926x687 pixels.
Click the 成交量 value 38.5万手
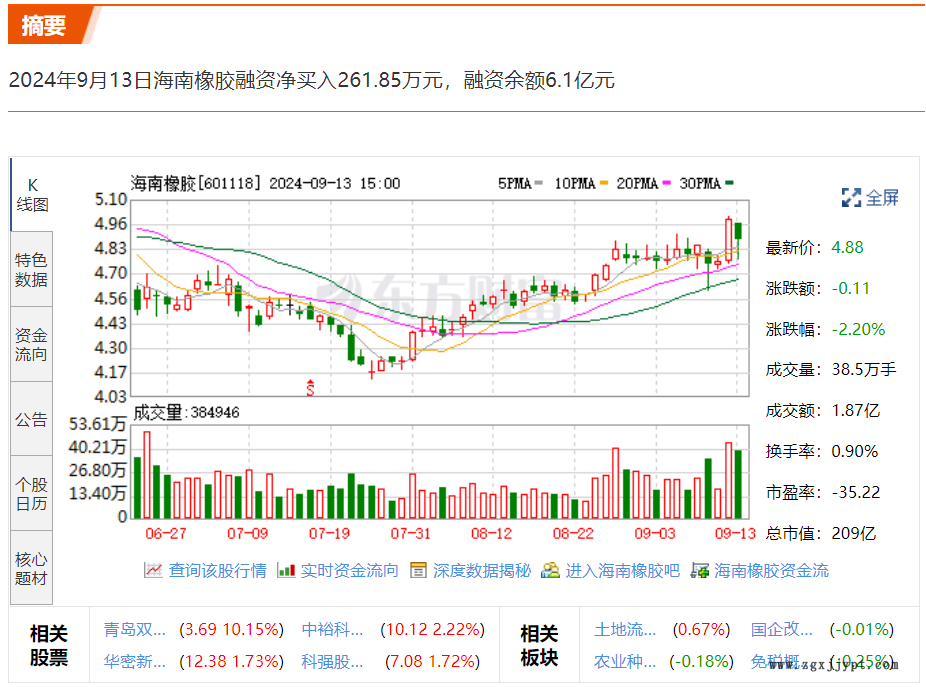pos(864,370)
